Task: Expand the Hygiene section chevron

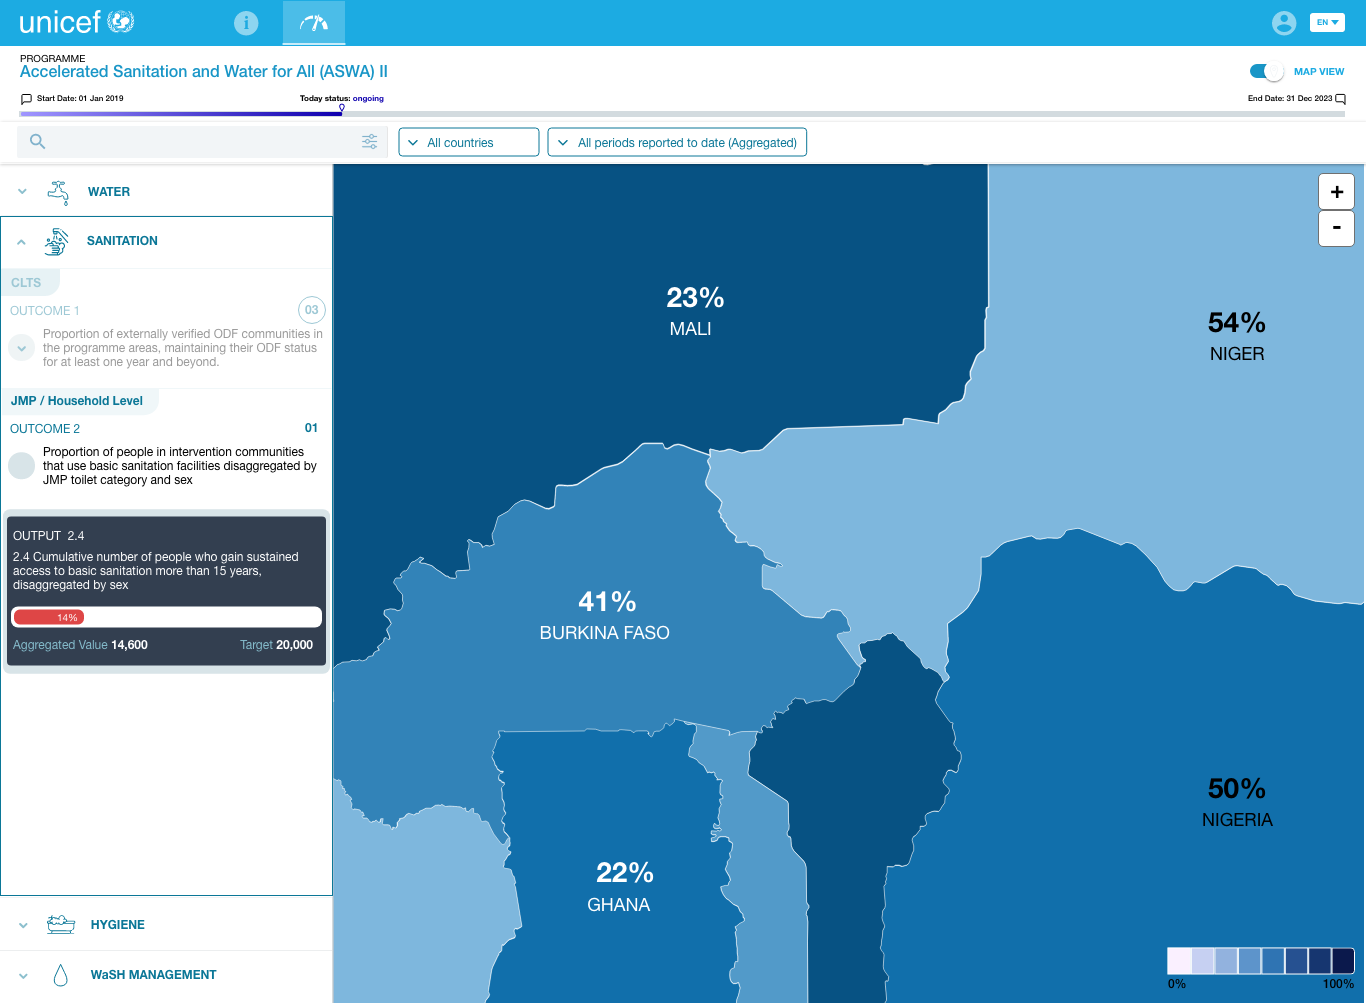Action: pyautogui.click(x=23, y=925)
